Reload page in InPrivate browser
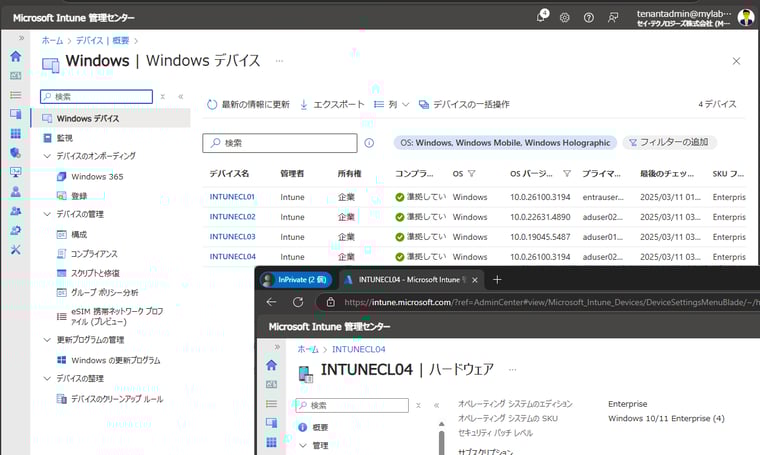The image size is (760, 455). tap(298, 302)
